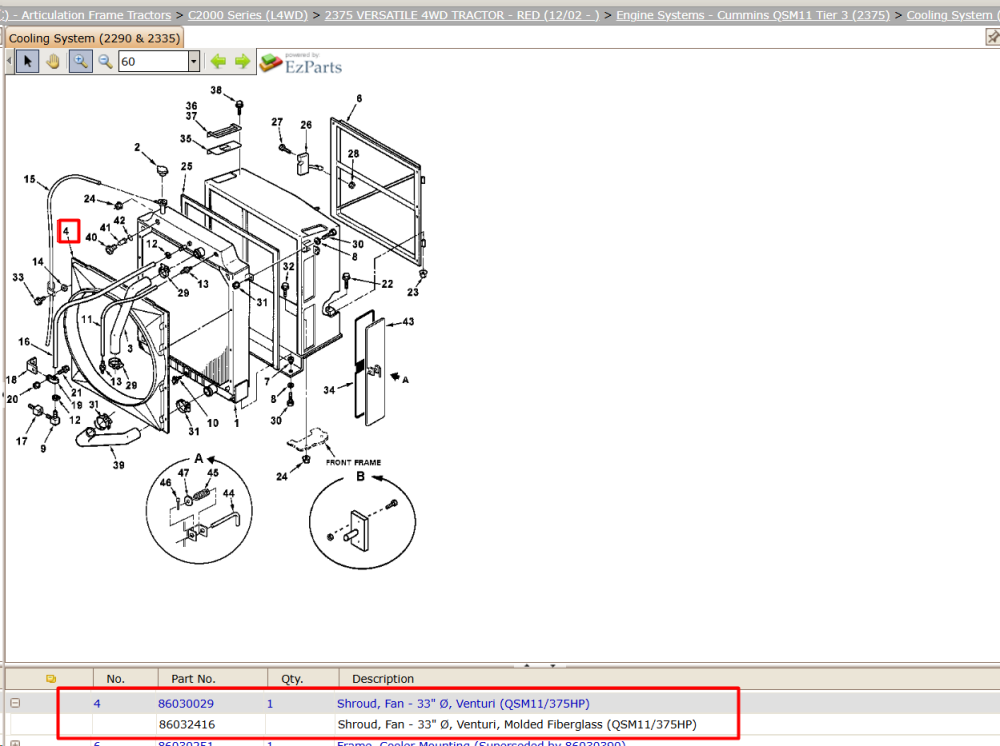Click callout 39 on the diagram

119,465
